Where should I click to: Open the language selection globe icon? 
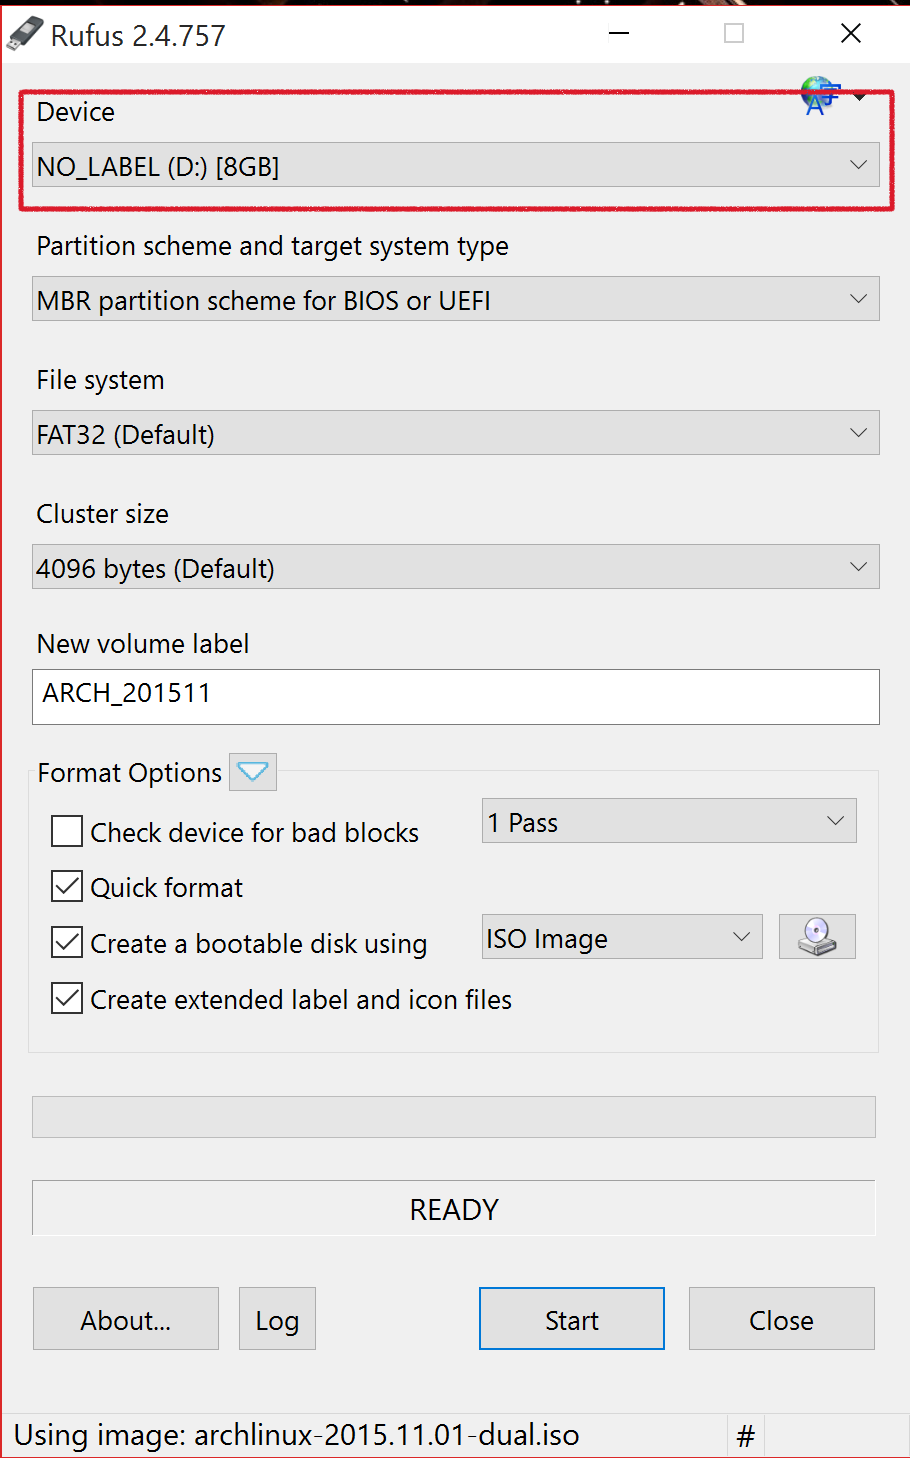click(819, 96)
